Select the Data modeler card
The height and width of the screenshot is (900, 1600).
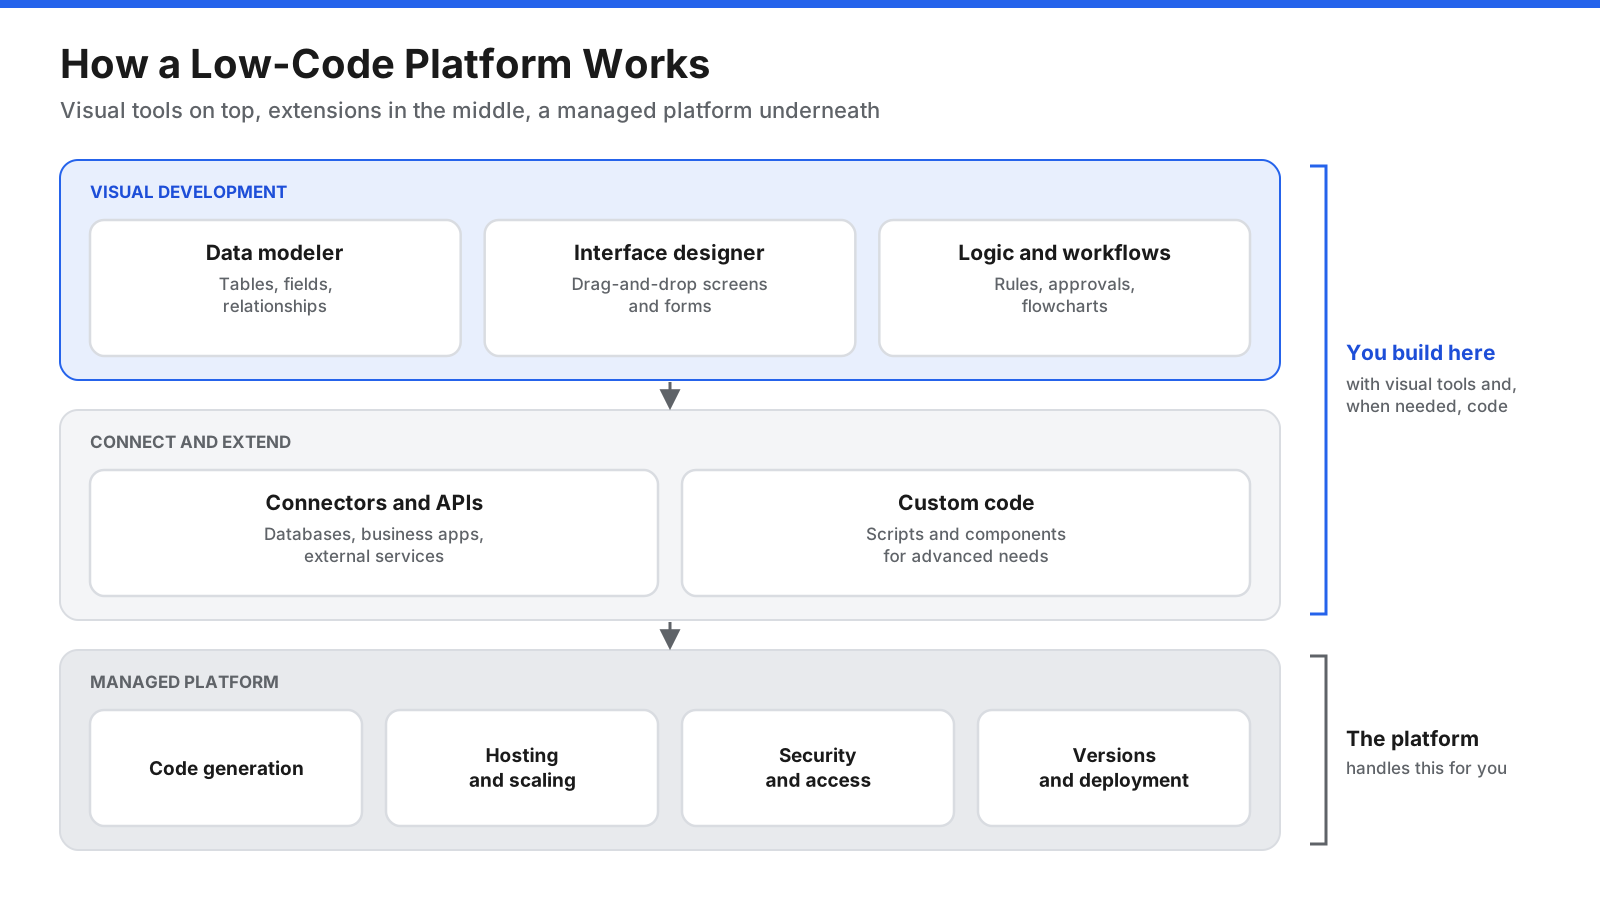(x=275, y=288)
